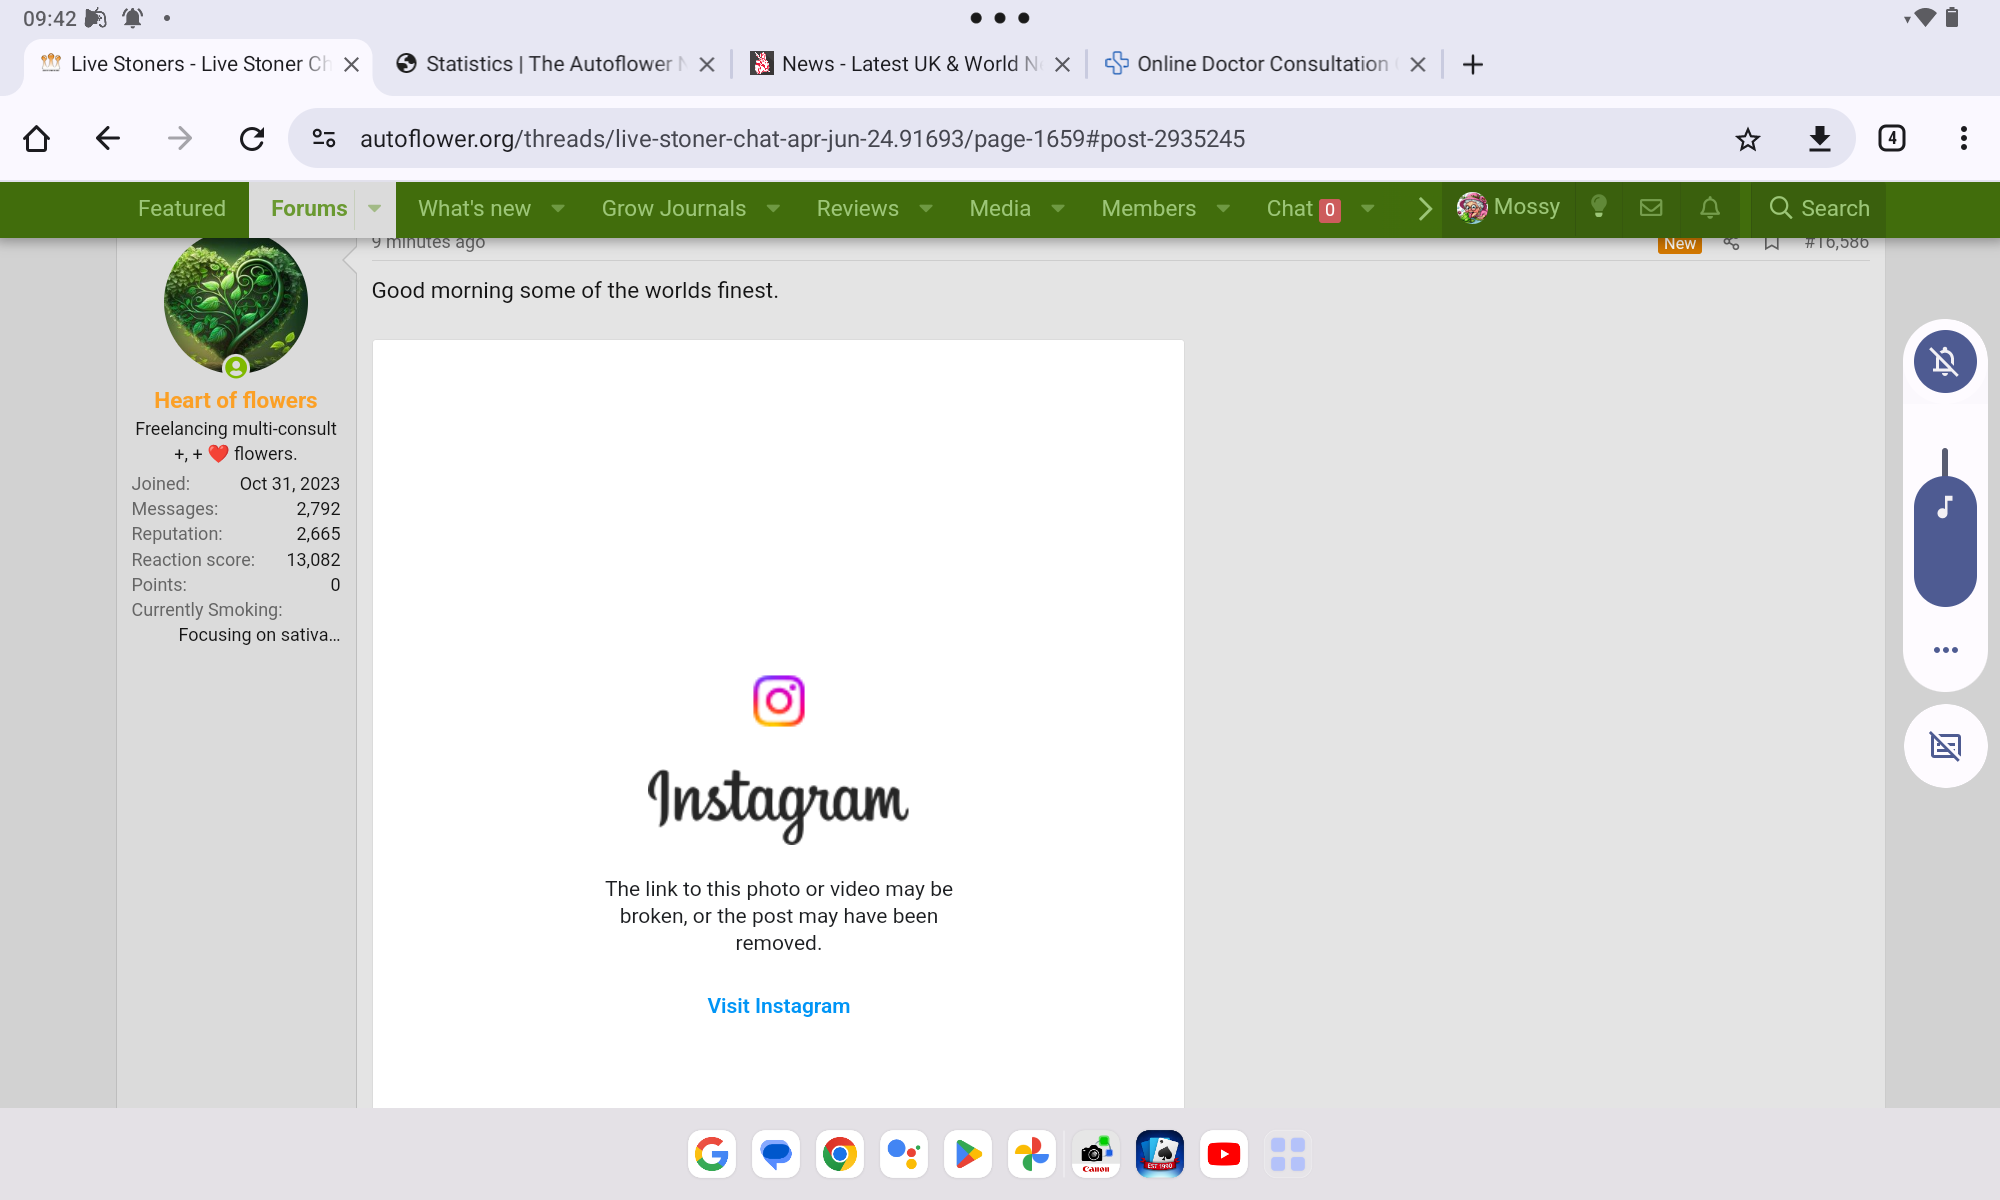Viewport: 2000px width, 1200px height.
Task: Open Media section
Action: [1000, 208]
